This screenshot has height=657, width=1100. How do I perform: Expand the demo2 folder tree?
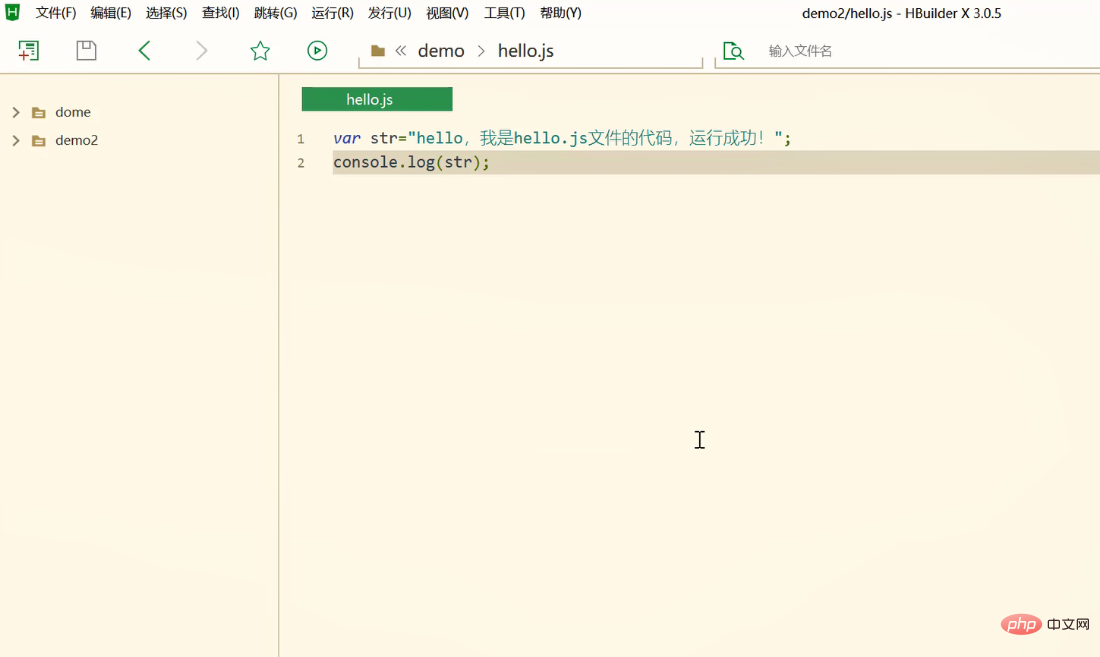click(16, 140)
